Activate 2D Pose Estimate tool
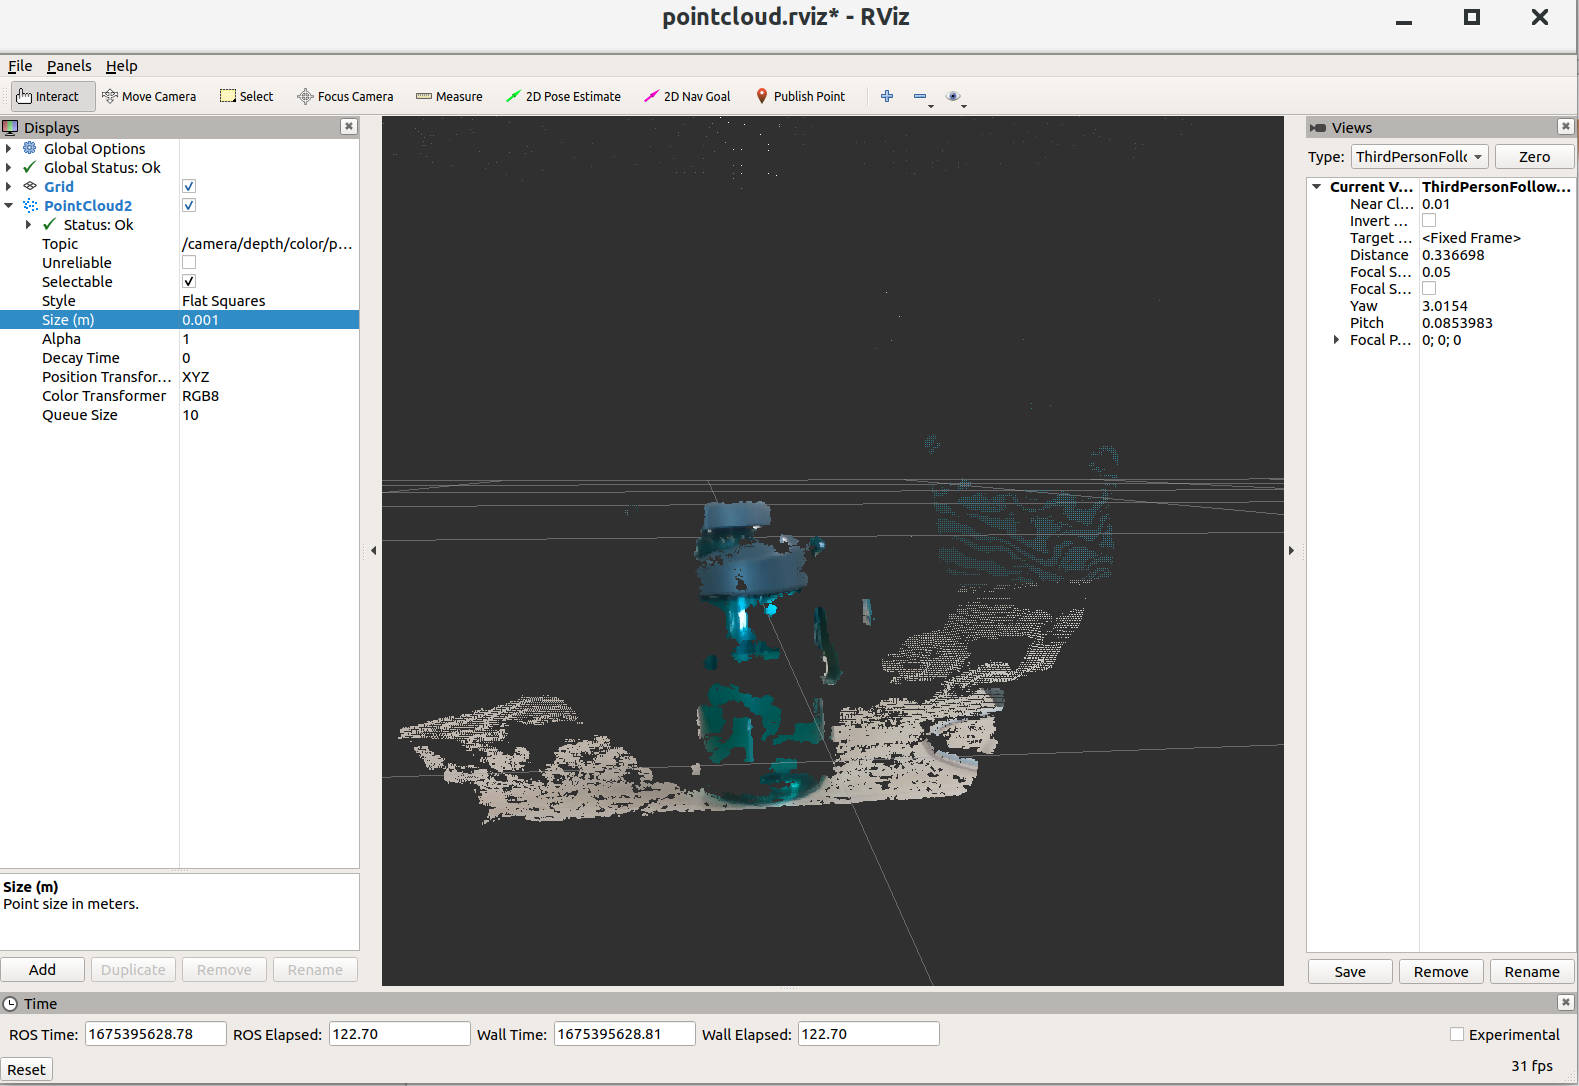The width and height of the screenshot is (1579, 1086). [563, 97]
